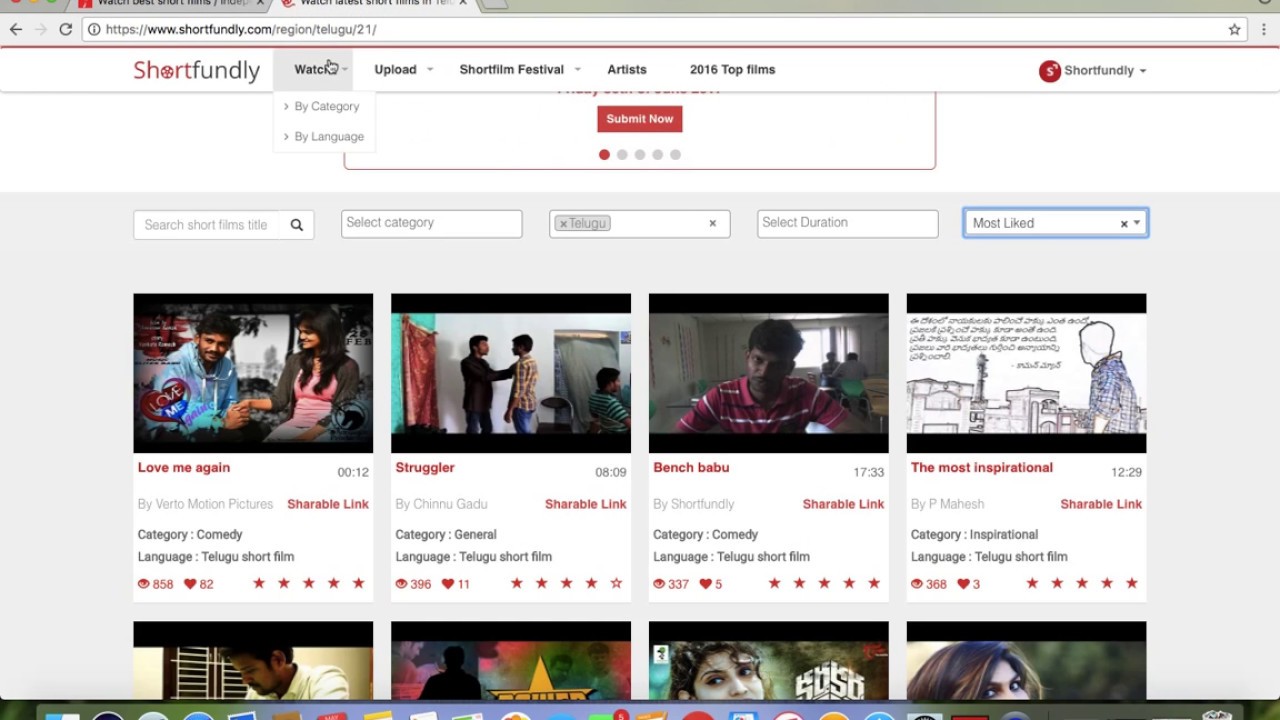Click the Shortfundly profile avatar icon
The height and width of the screenshot is (720, 1280).
(1049, 71)
